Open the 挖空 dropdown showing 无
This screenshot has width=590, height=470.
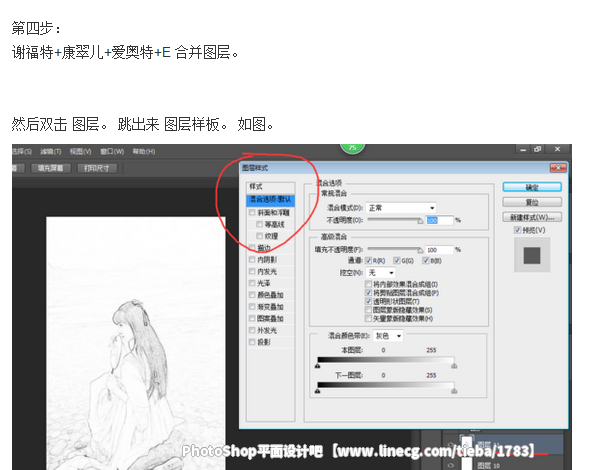(x=380, y=272)
